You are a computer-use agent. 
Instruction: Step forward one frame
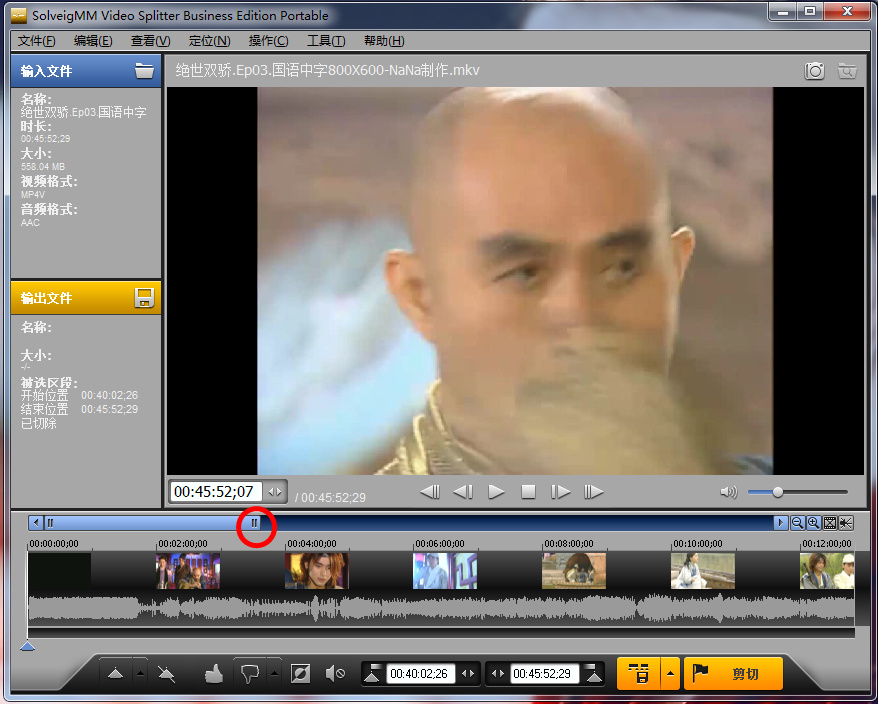561,492
